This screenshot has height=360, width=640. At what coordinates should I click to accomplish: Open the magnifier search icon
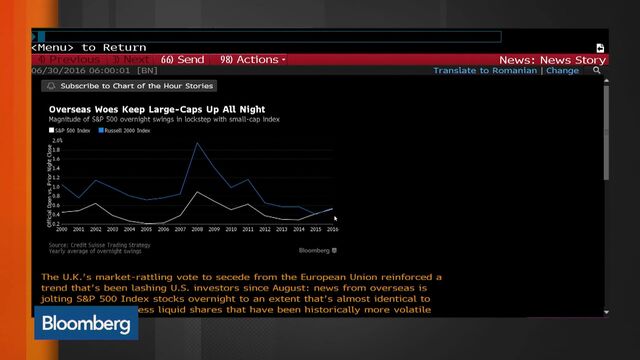tap(597, 70)
